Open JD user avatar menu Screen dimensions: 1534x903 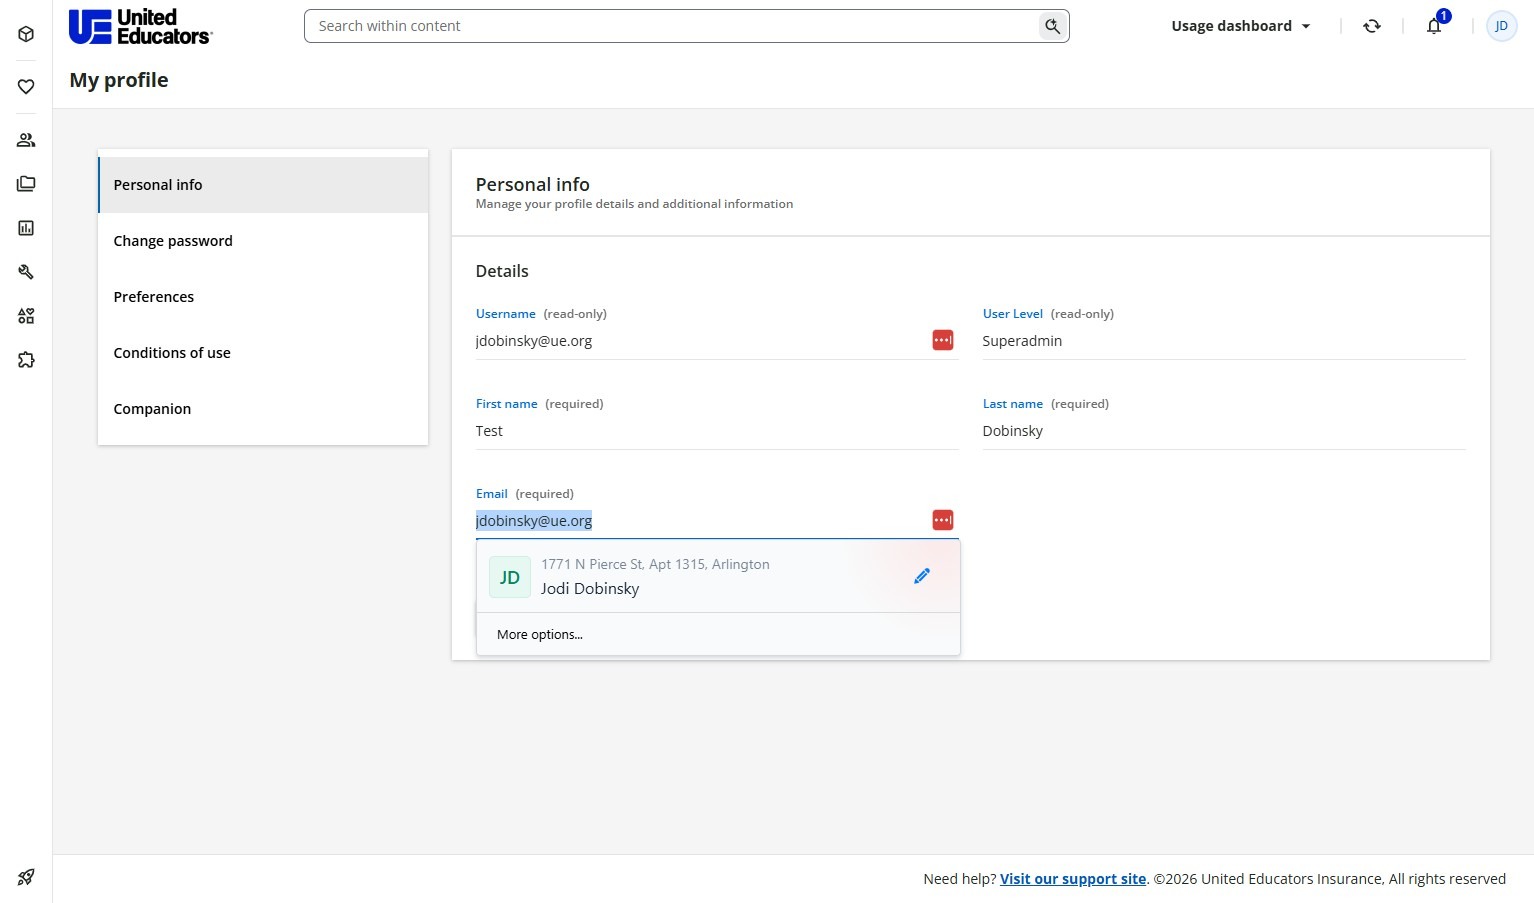pyautogui.click(x=1501, y=26)
